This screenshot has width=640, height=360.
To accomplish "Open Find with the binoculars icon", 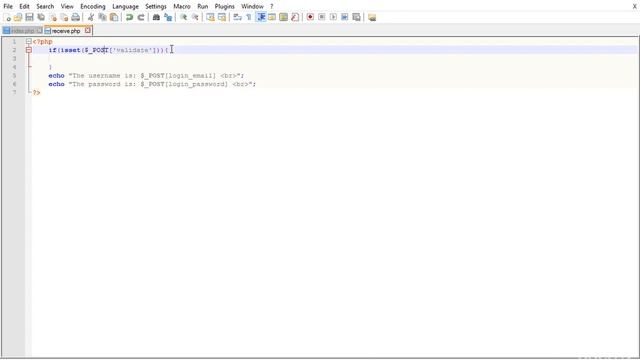I will coord(156,17).
